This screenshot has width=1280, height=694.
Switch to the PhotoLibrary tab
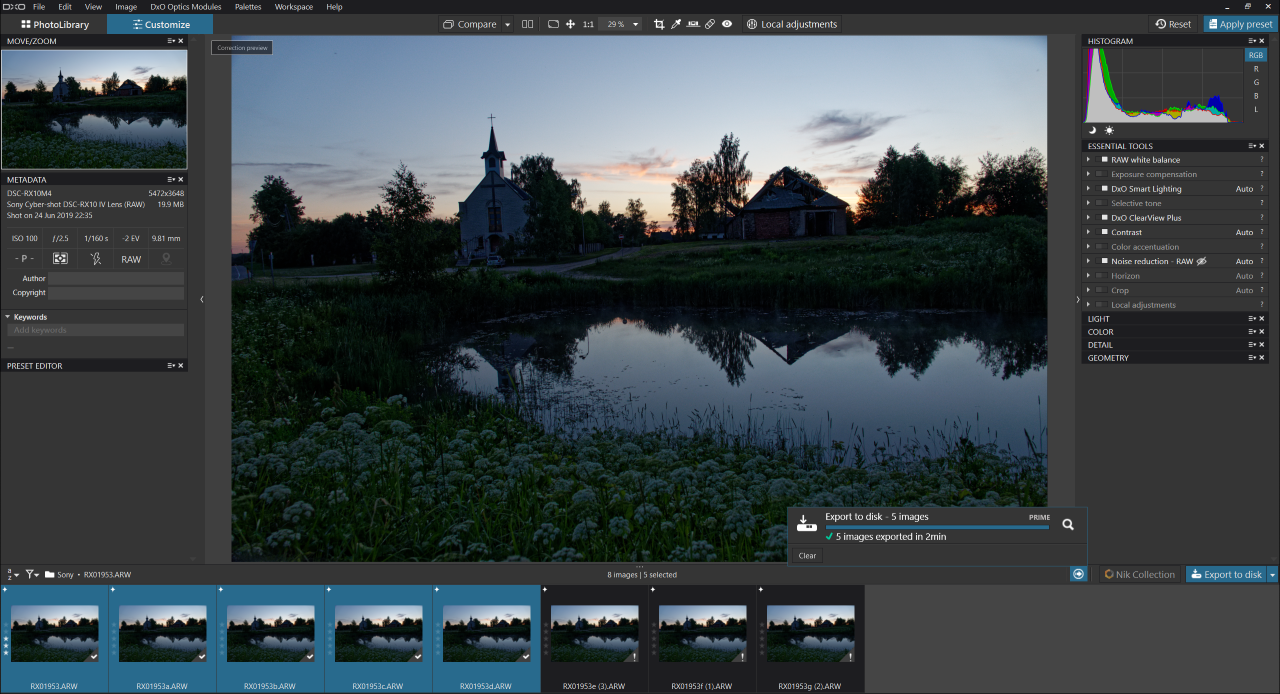tap(55, 24)
